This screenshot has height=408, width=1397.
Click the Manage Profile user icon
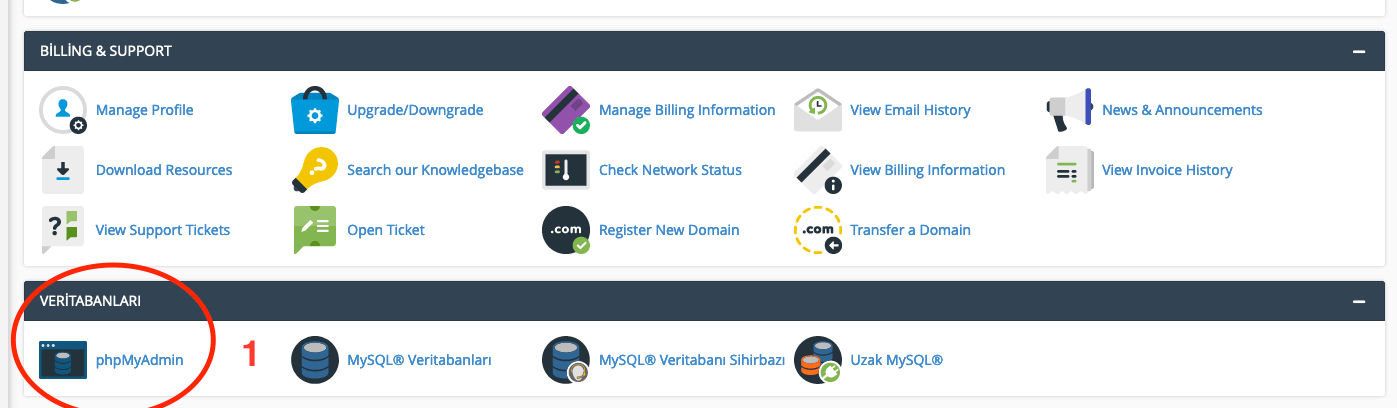pos(63,110)
